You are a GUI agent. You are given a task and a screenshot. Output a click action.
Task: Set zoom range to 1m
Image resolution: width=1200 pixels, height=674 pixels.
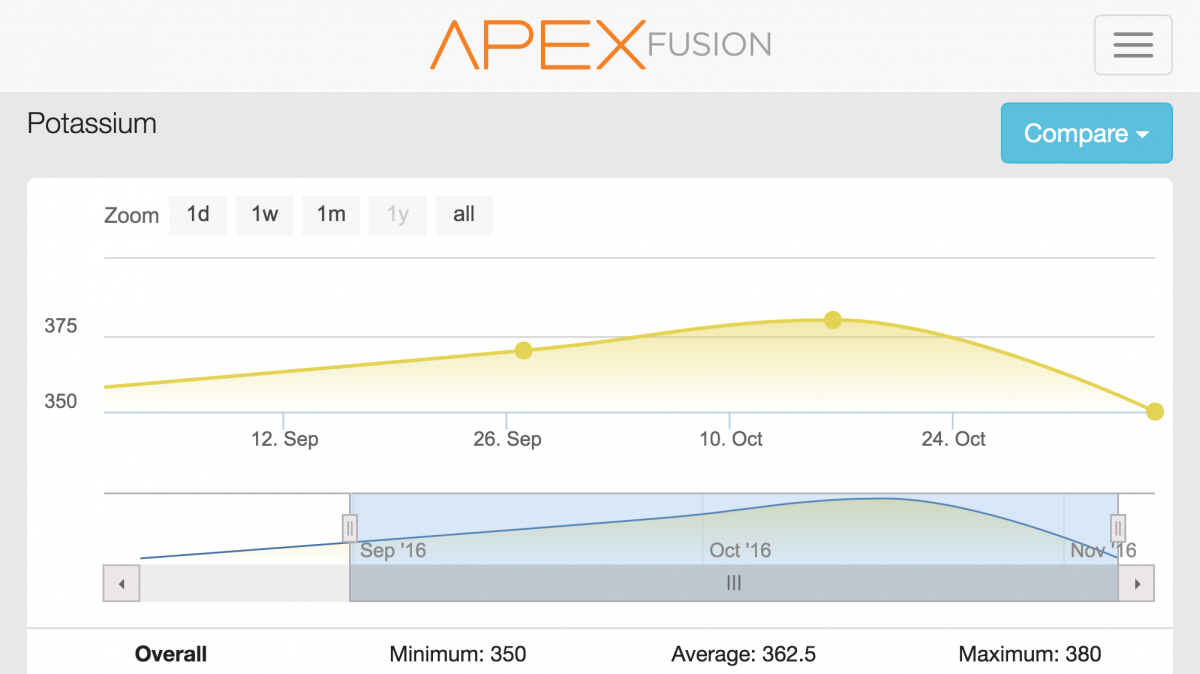[331, 215]
